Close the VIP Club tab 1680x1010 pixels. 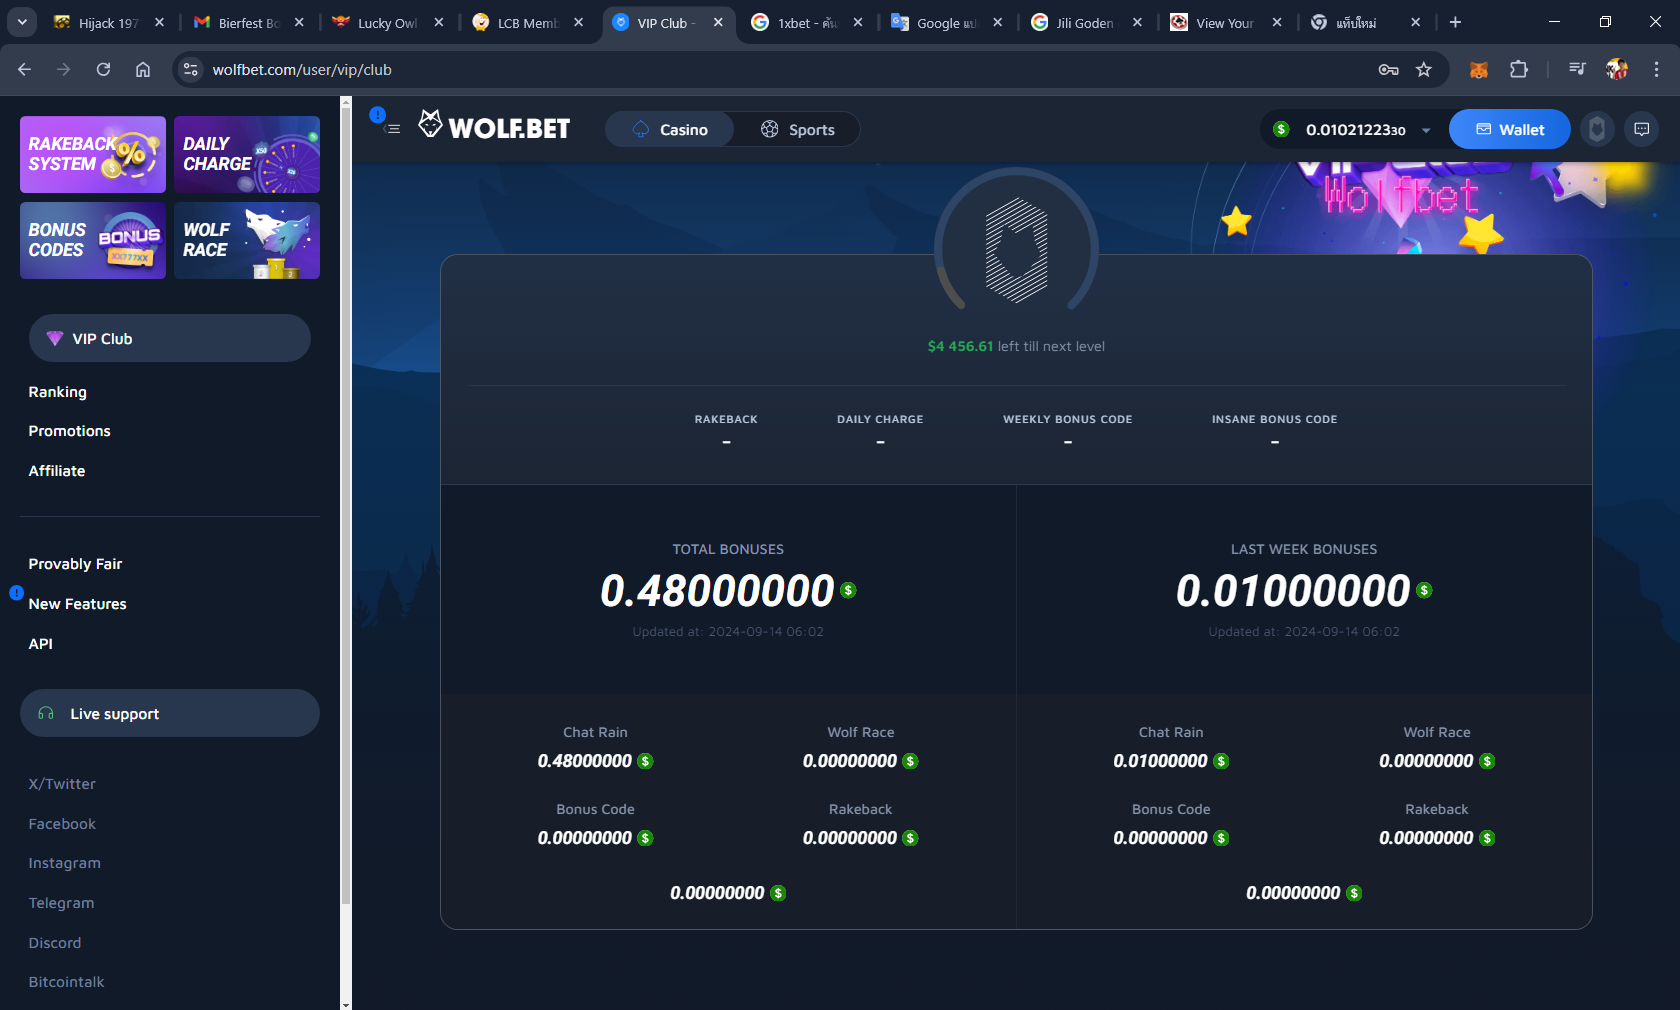pyautogui.click(x=718, y=22)
